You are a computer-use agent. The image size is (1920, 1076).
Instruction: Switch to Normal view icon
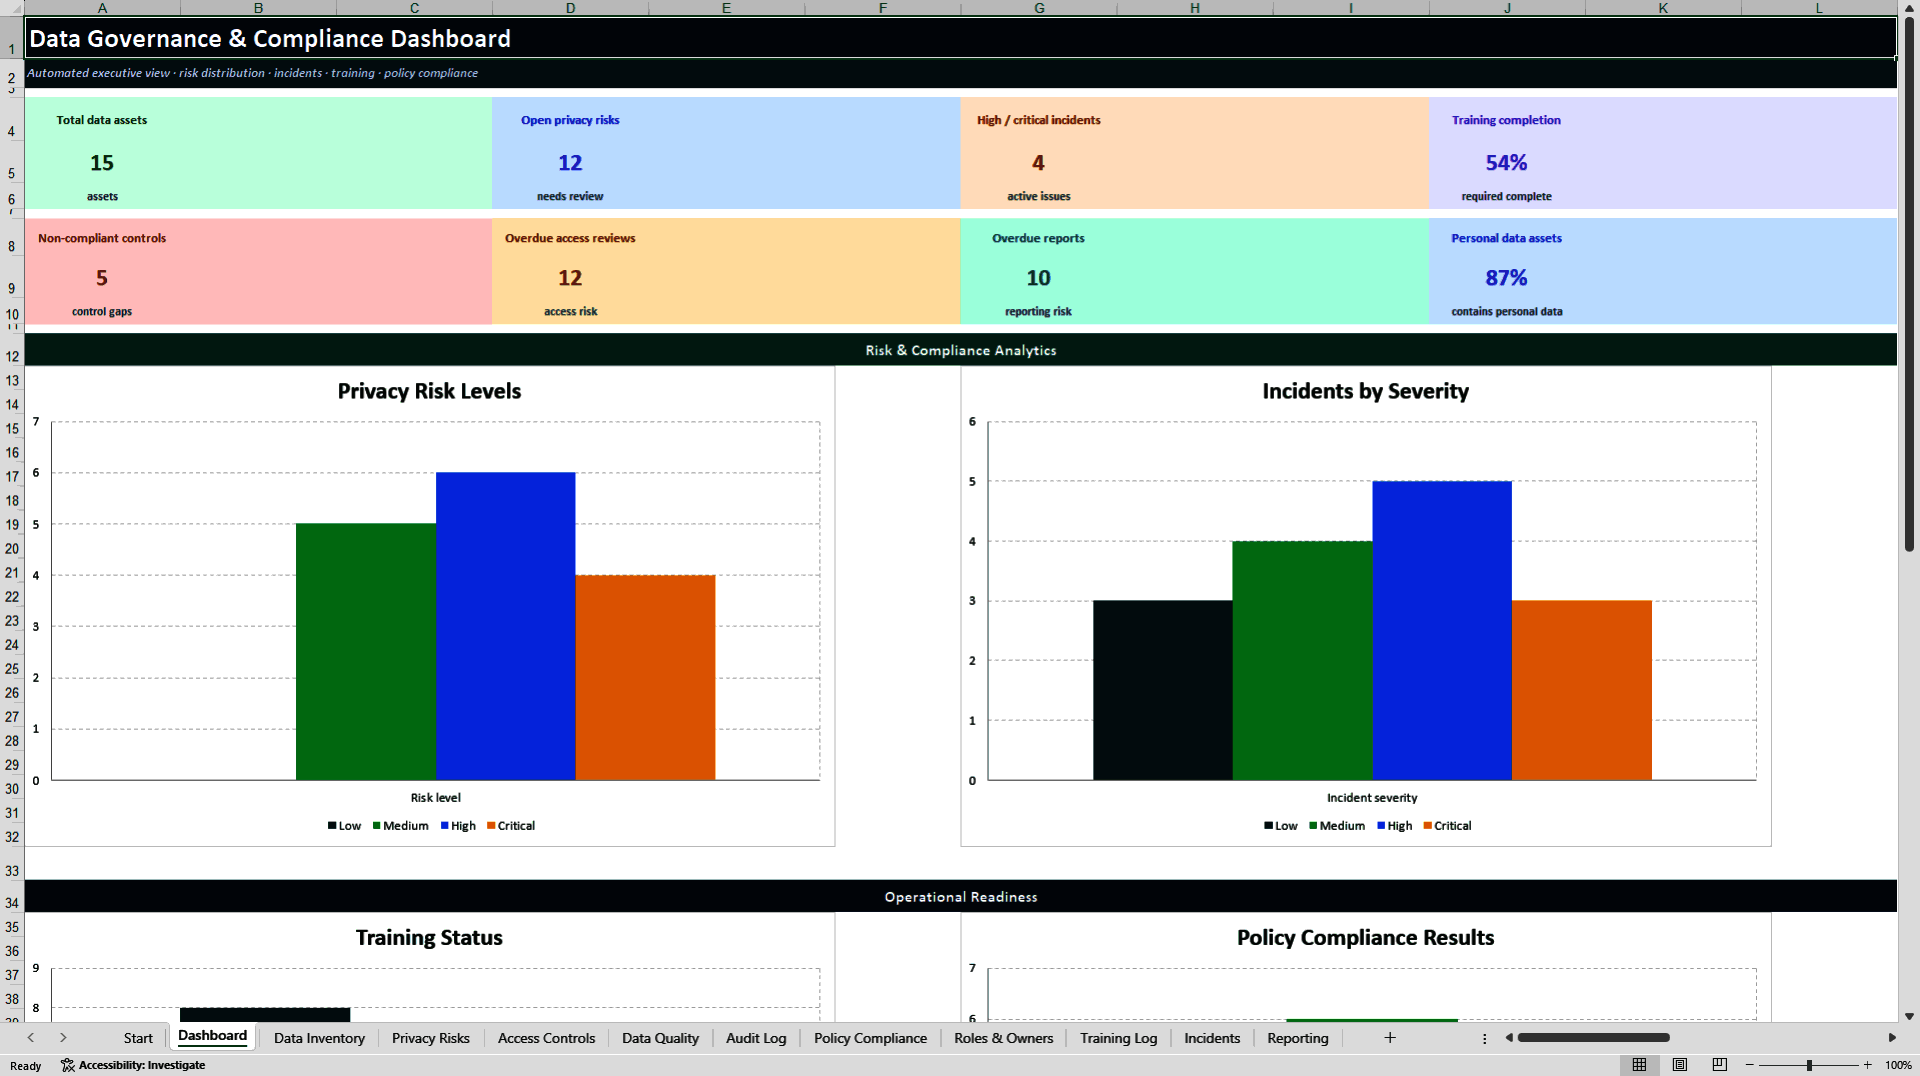point(1639,1065)
